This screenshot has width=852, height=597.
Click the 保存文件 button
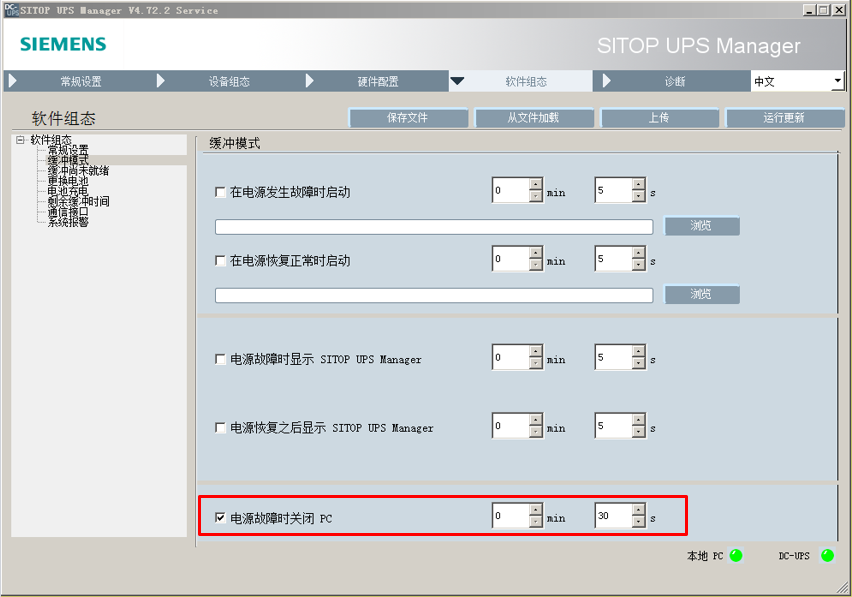coord(407,117)
